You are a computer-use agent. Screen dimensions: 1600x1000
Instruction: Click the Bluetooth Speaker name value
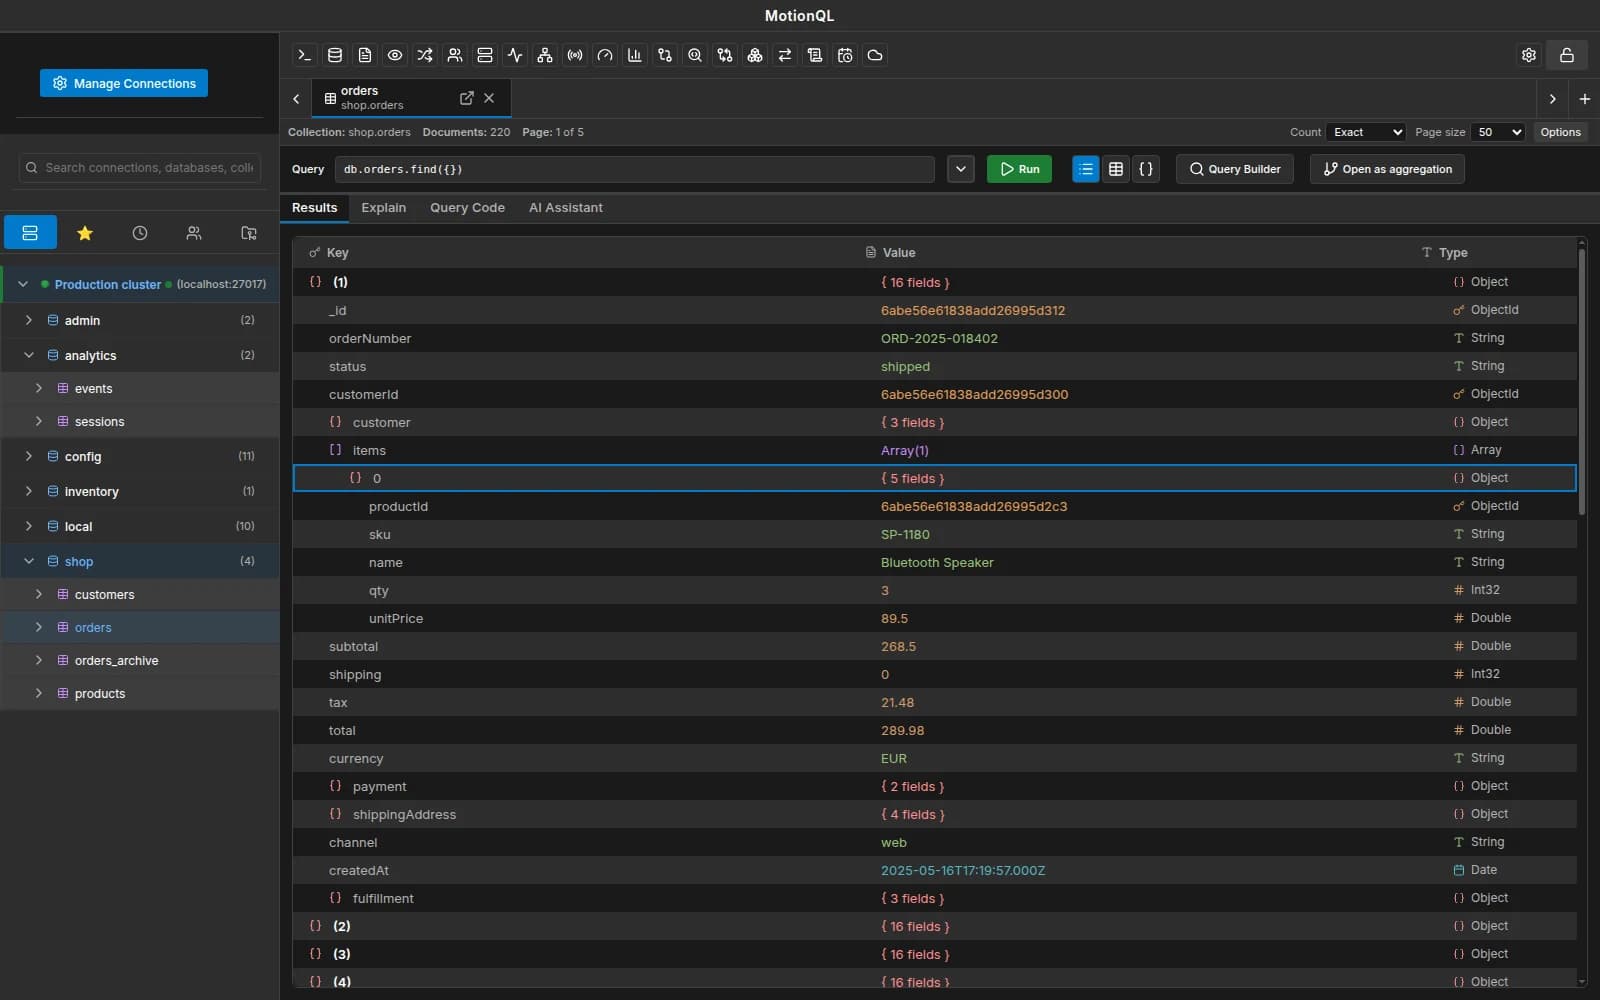point(937,562)
